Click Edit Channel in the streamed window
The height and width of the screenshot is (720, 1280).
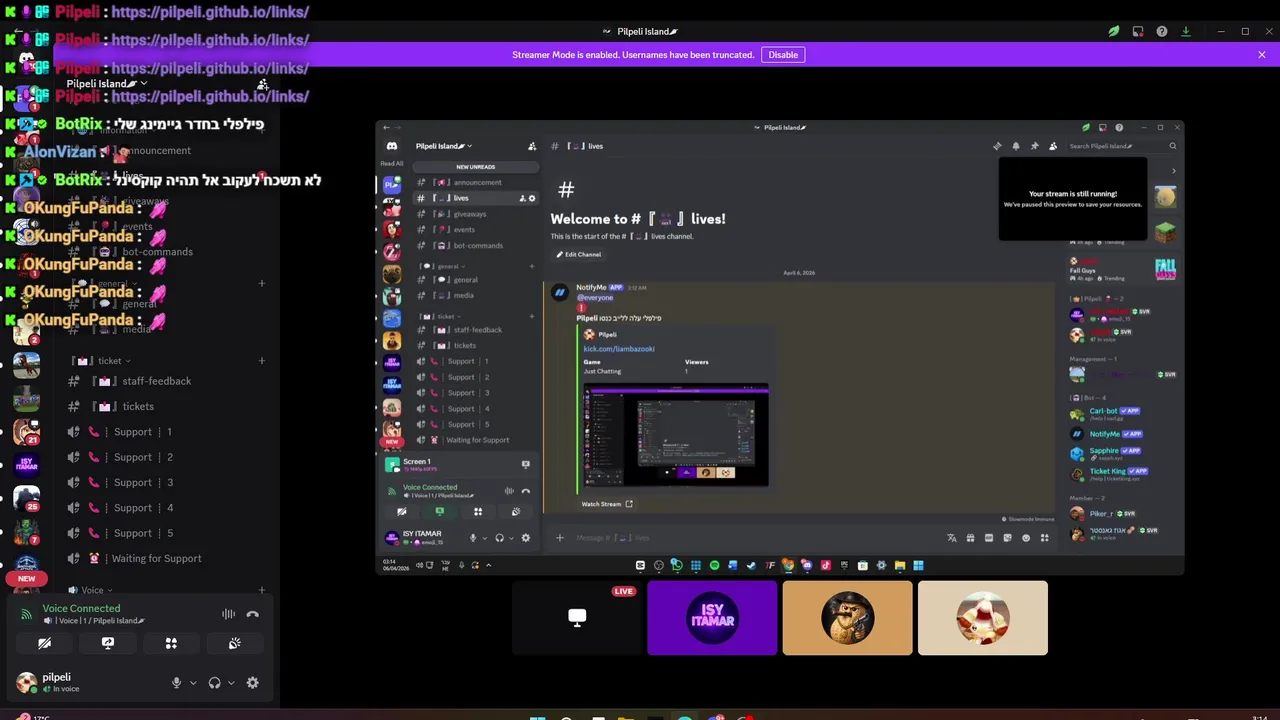(x=579, y=254)
